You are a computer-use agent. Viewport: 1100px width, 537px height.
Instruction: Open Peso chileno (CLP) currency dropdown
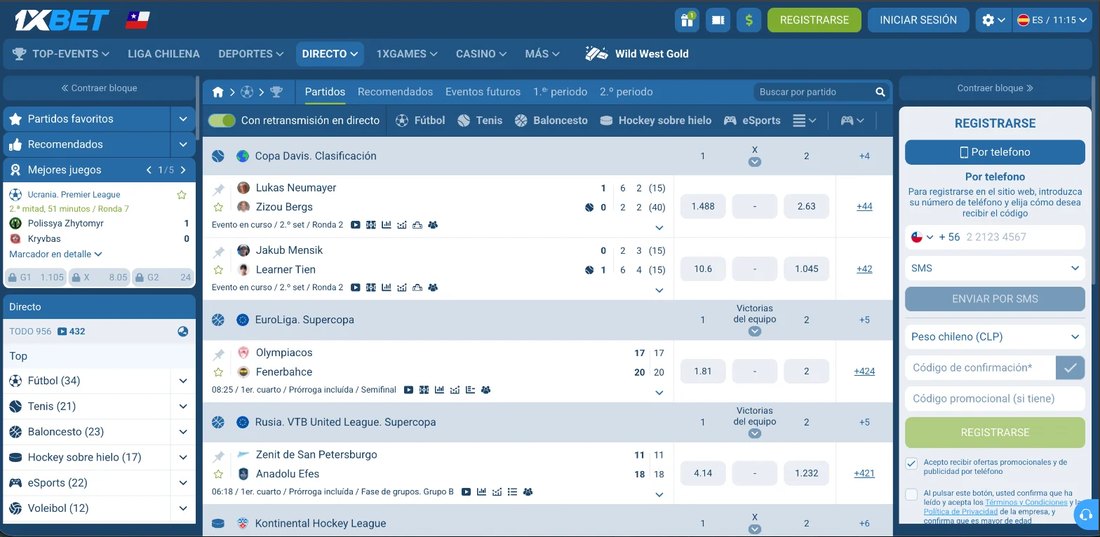995,337
